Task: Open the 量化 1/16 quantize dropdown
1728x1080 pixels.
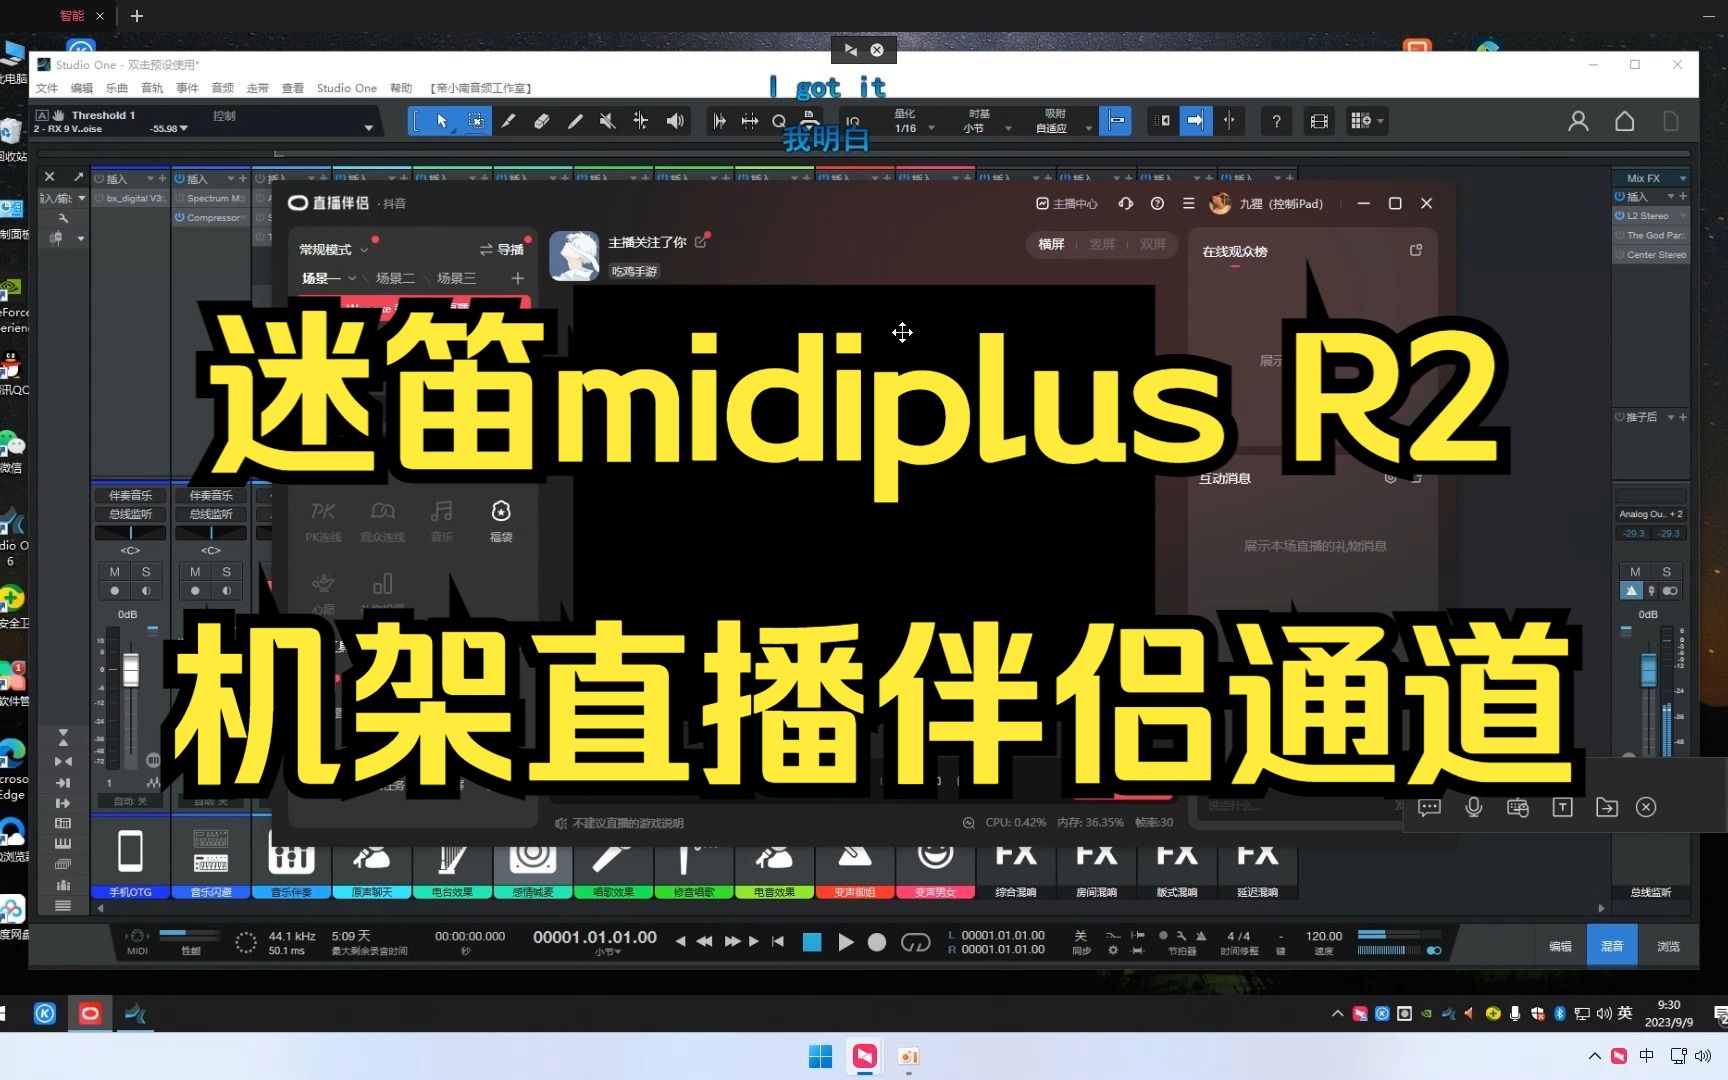Action: click(x=914, y=121)
